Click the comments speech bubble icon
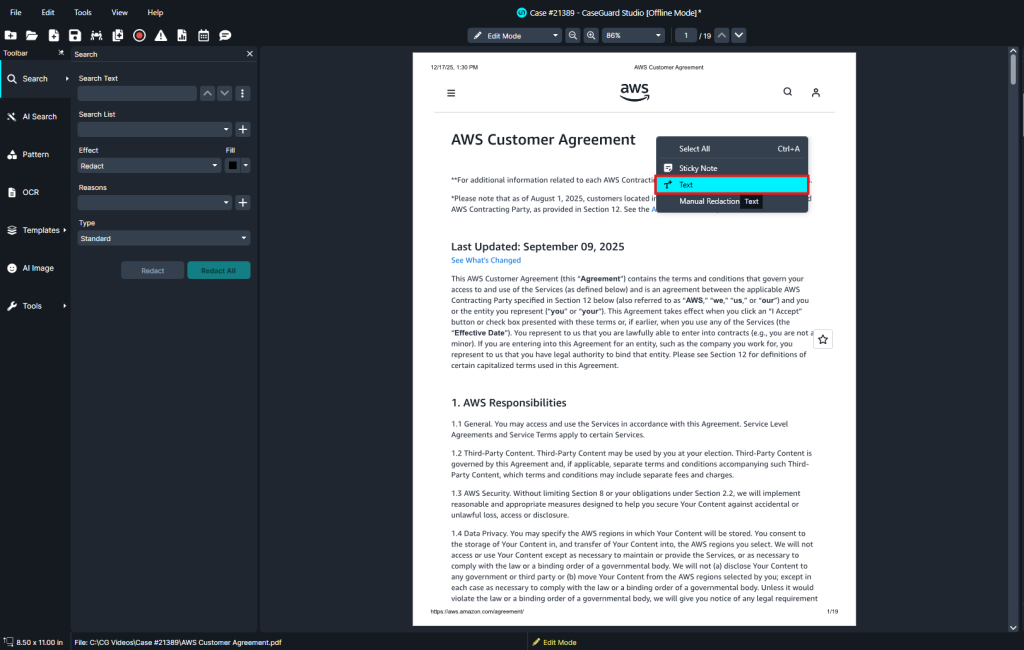The image size is (1024, 650). point(225,35)
